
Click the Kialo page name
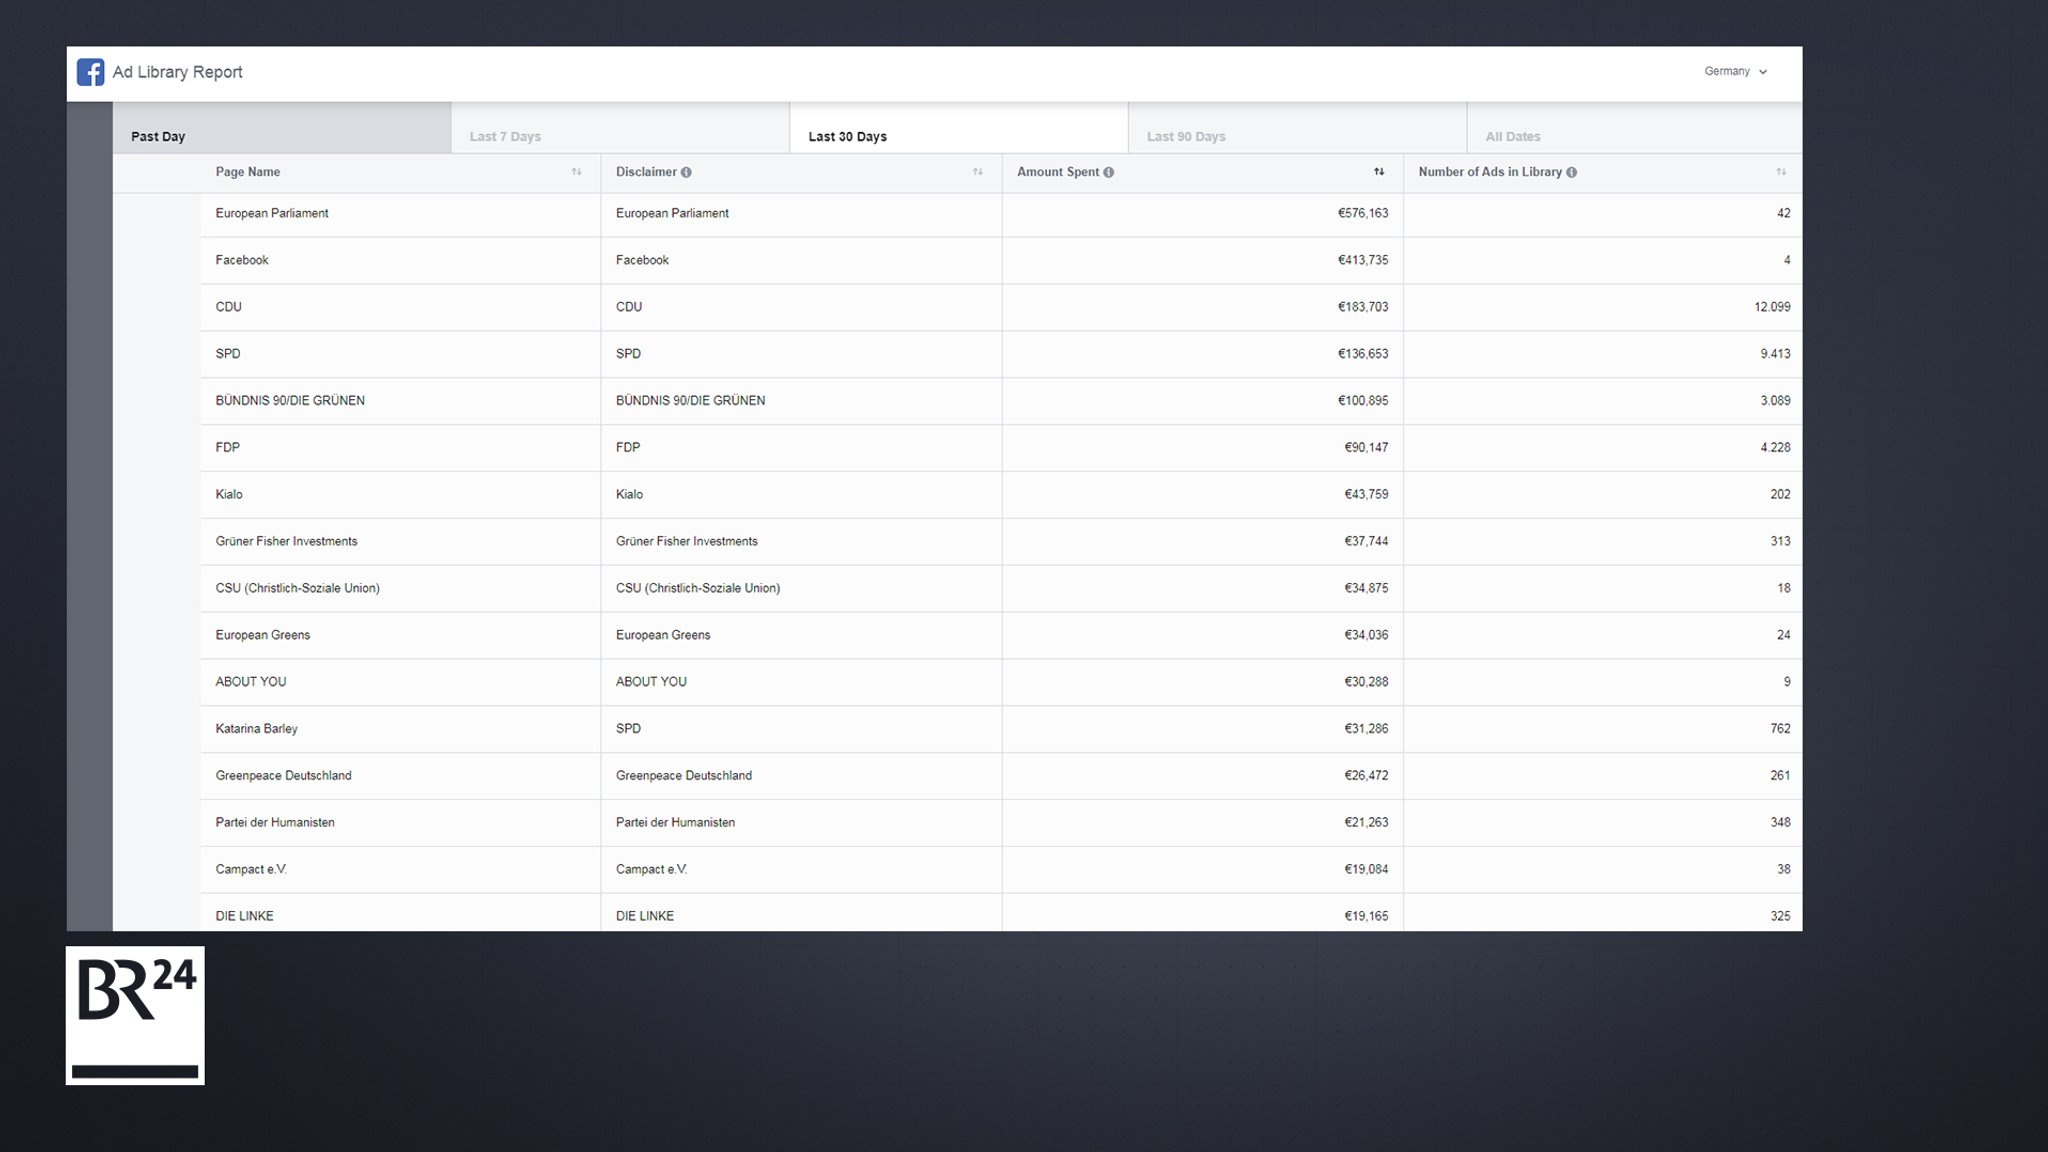pos(229,495)
